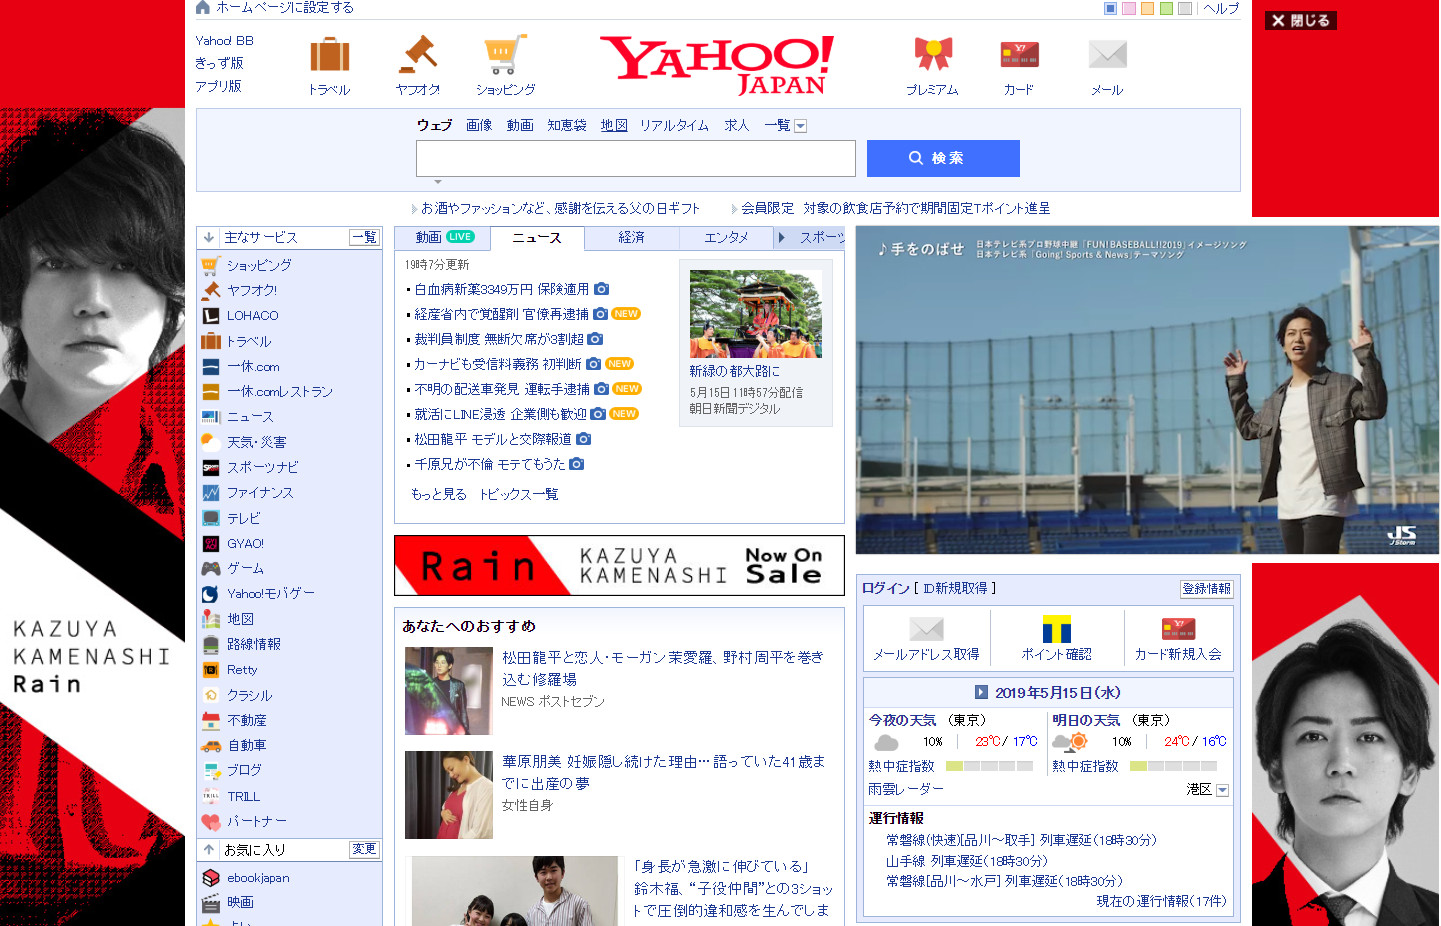Screen dimensions: 1441x926
Task: Open the Yahoo! BB link at top left
Action: click(225, 41)
